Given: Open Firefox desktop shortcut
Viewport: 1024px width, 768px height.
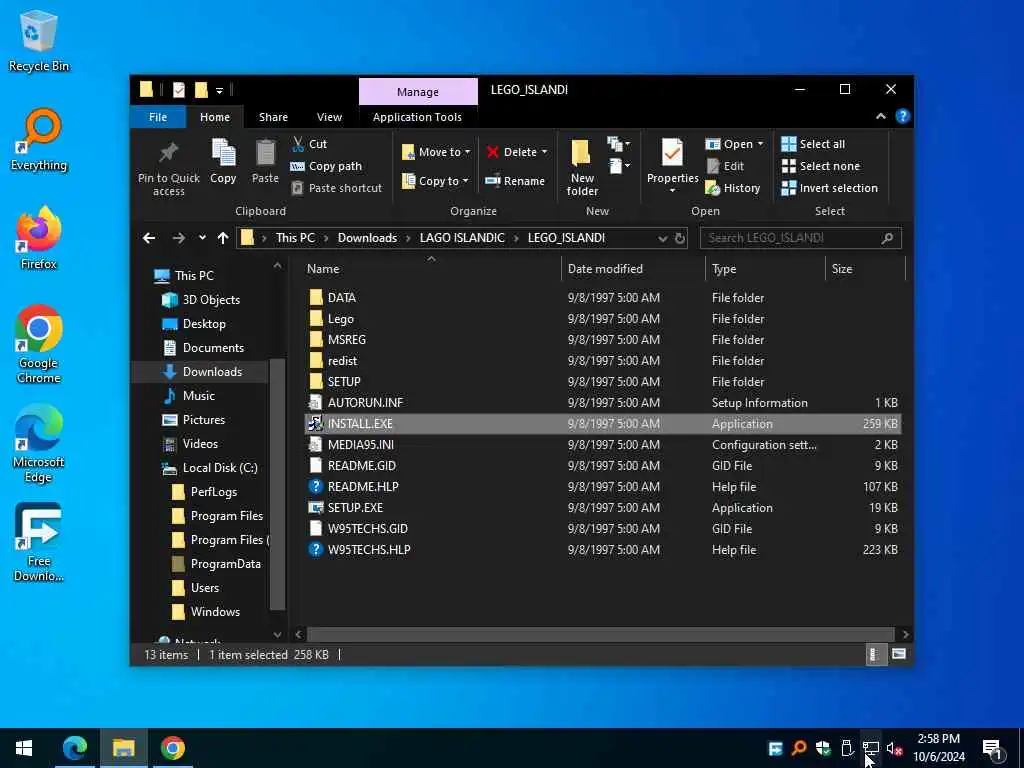Looking at the screenshot, I should coord(39,238).
